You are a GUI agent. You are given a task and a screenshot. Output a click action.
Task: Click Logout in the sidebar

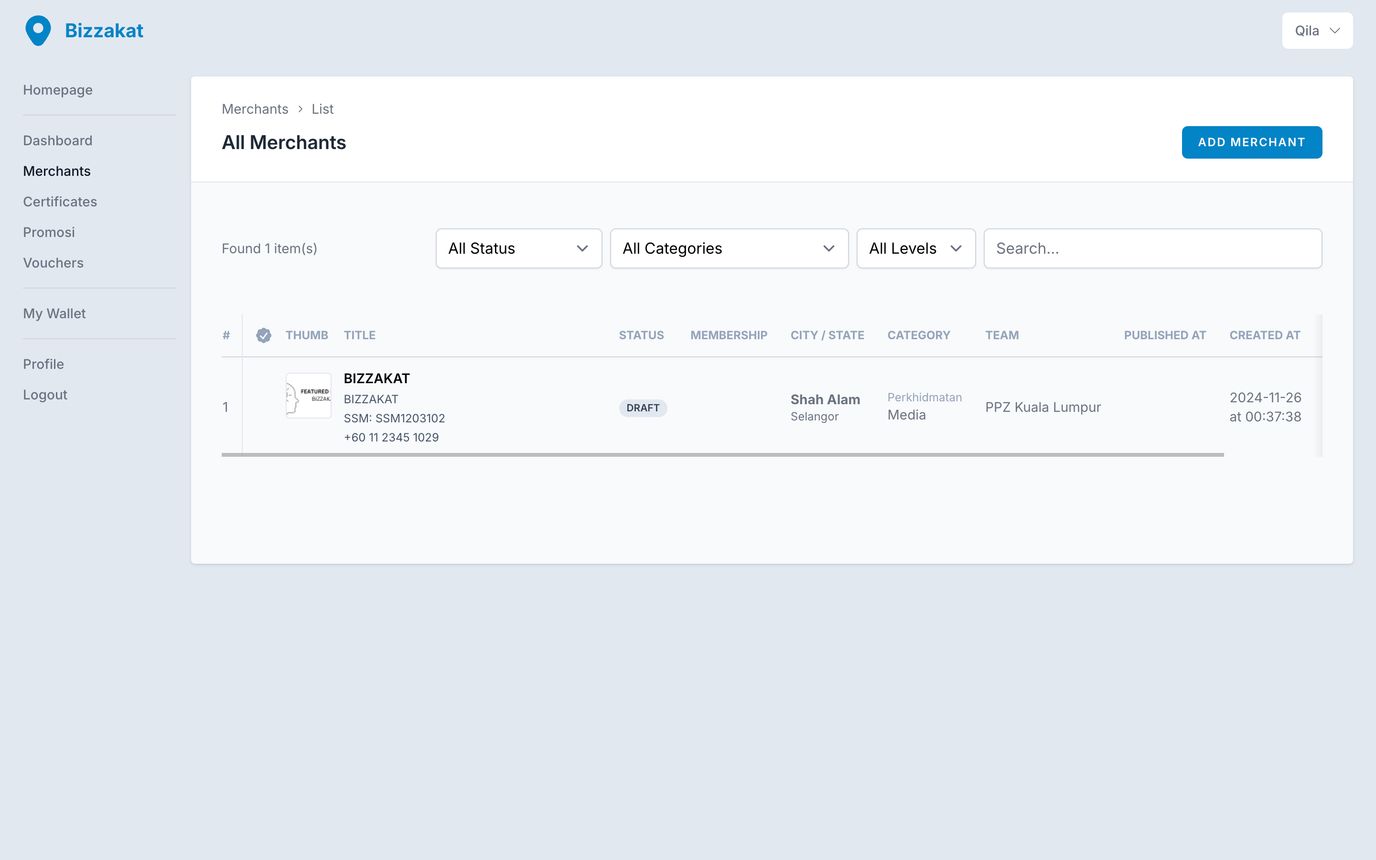click(45, 395)
